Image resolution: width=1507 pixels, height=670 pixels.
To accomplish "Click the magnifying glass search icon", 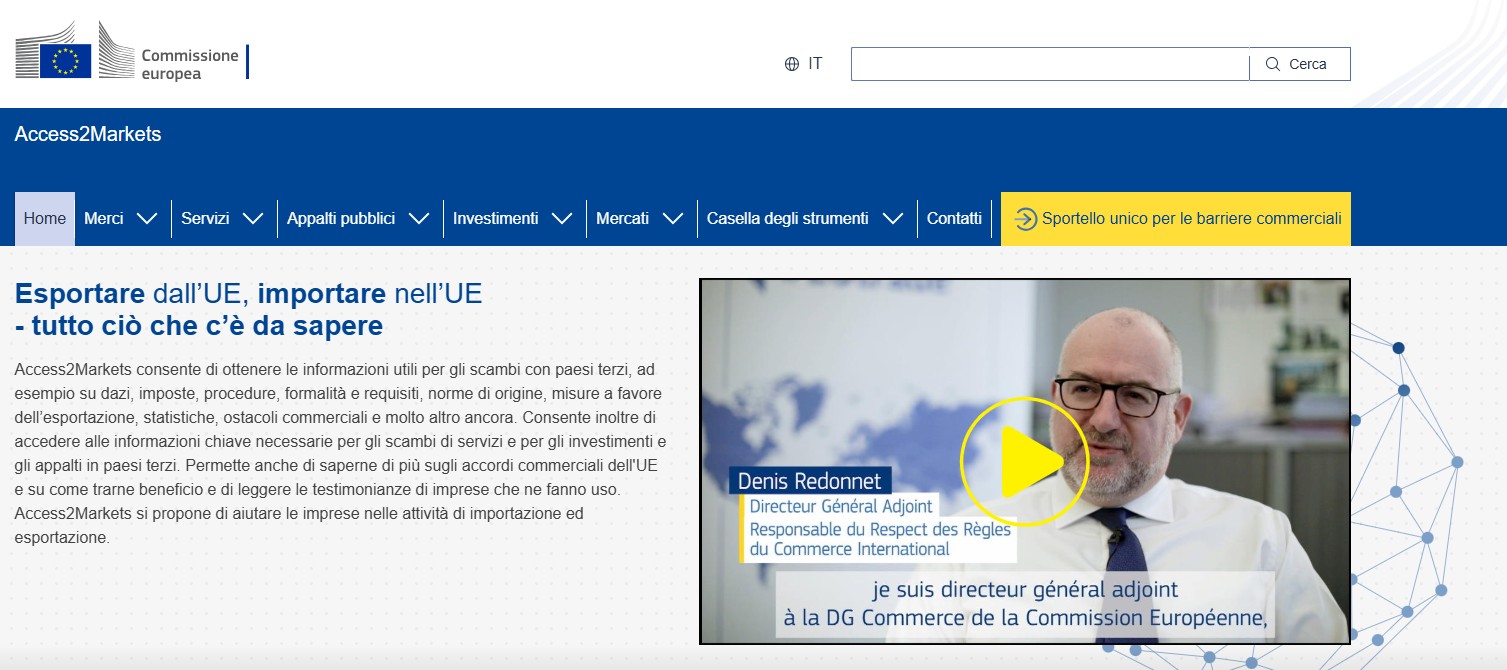I will pos(1273,64).
